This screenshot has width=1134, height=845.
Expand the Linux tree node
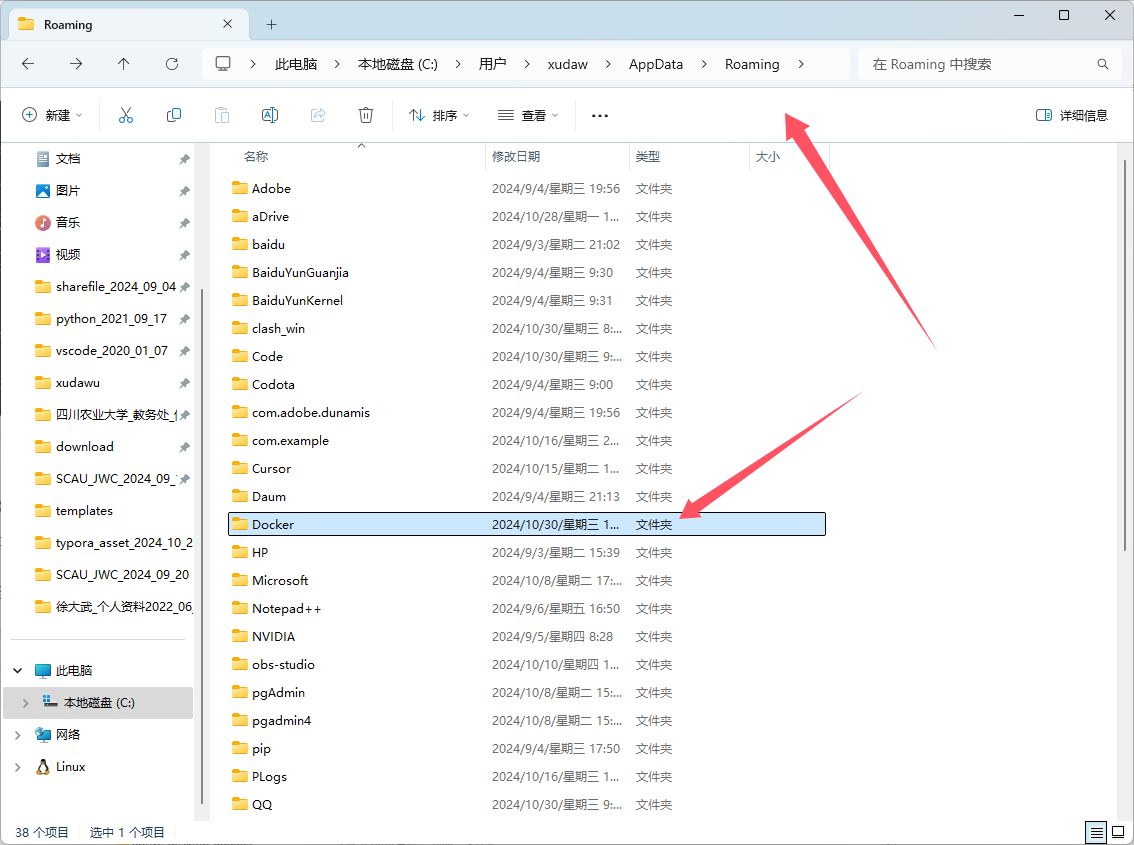click(x=18, y=767)
